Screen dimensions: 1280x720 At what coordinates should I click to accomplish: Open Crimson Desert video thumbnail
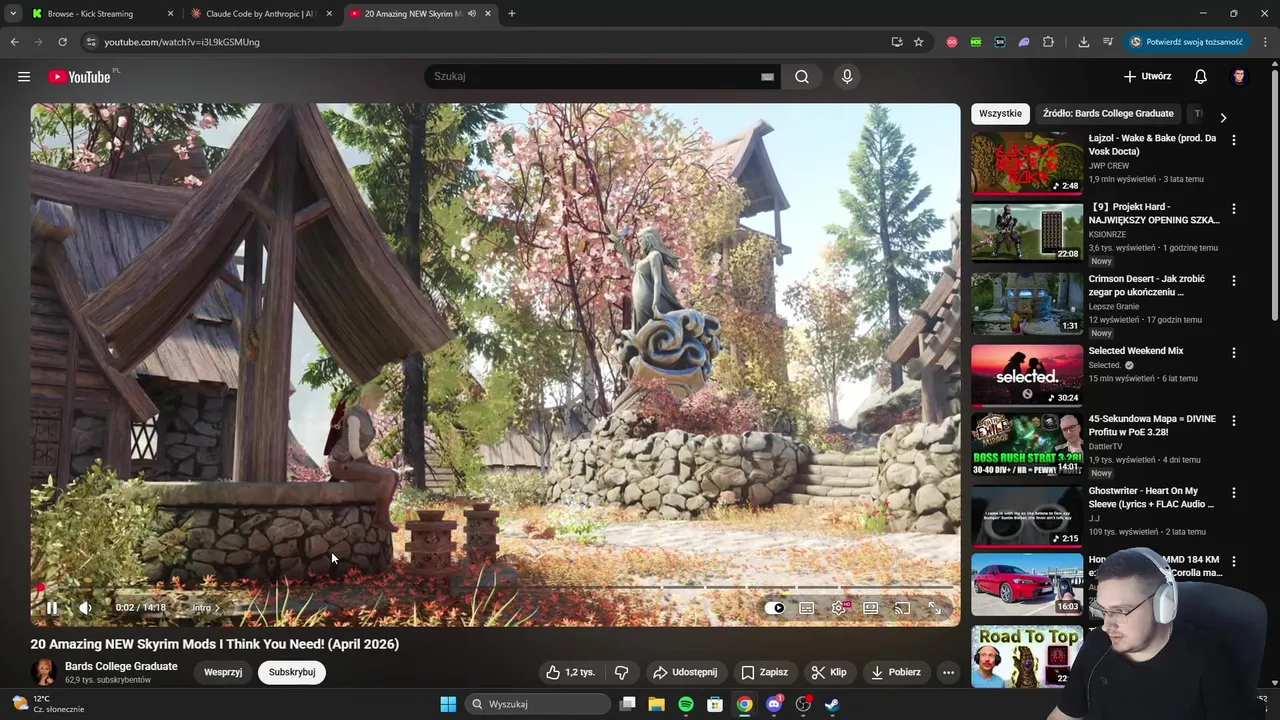pyautogui.click(x=1027, y=304)
